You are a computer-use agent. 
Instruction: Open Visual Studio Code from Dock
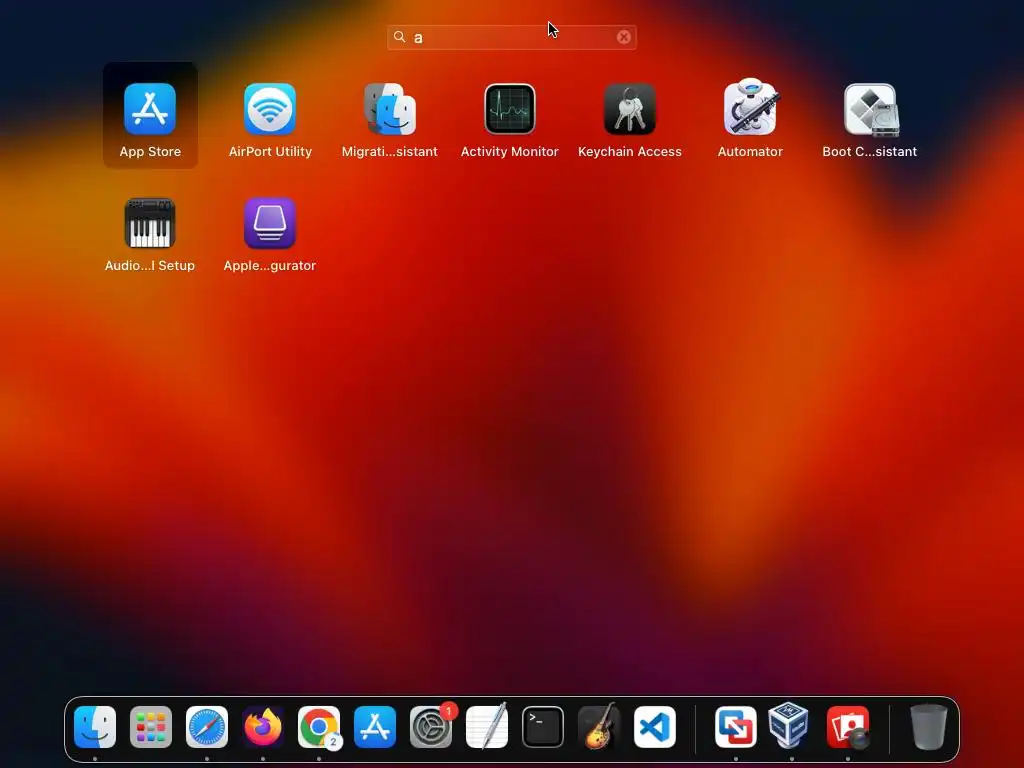(x=655, y=727)
